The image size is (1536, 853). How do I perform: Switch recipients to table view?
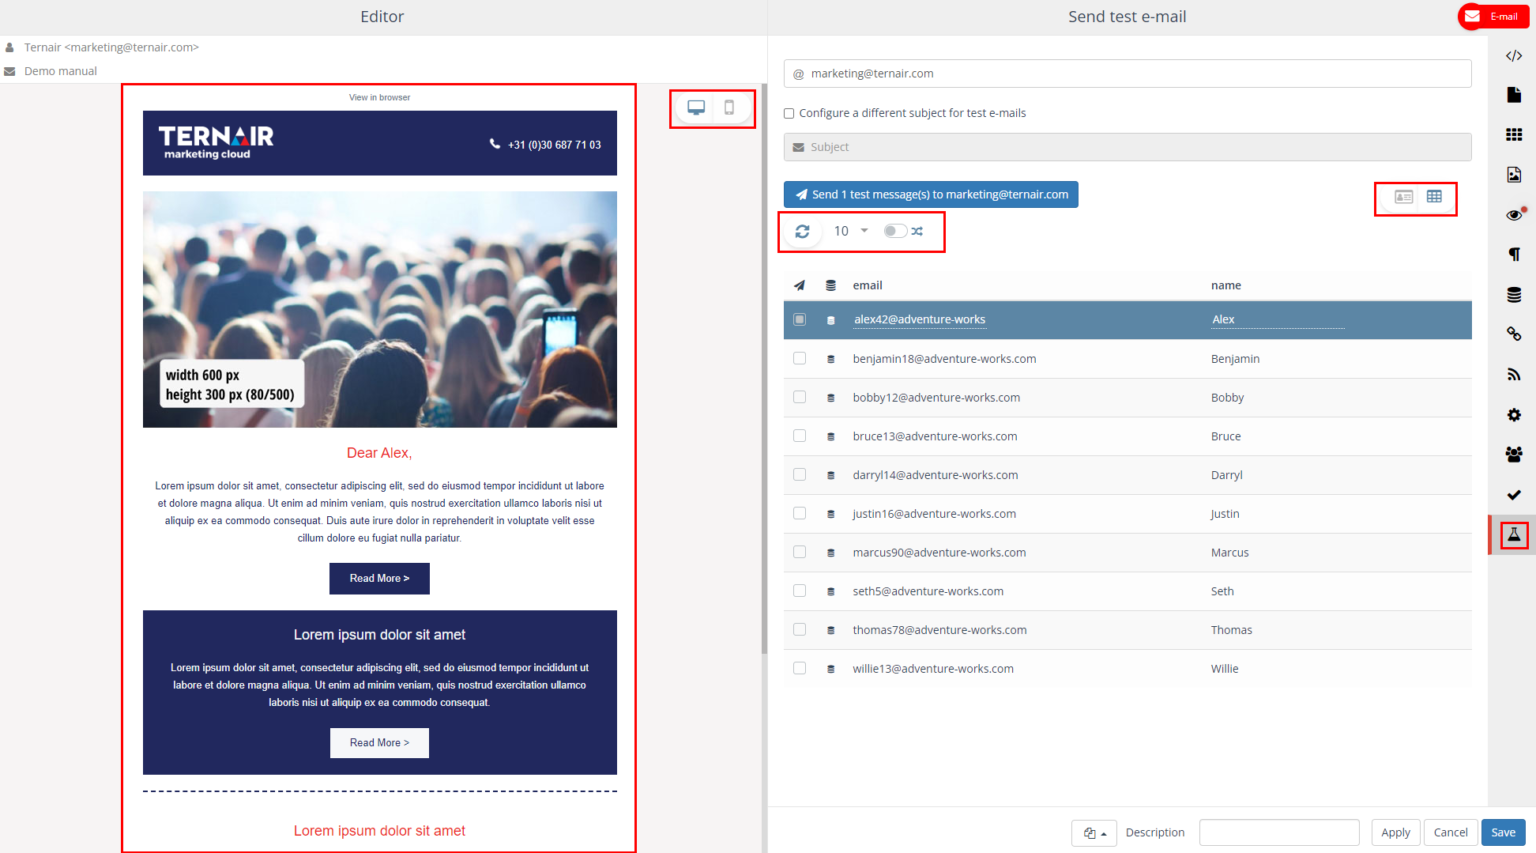(1434, 197)
